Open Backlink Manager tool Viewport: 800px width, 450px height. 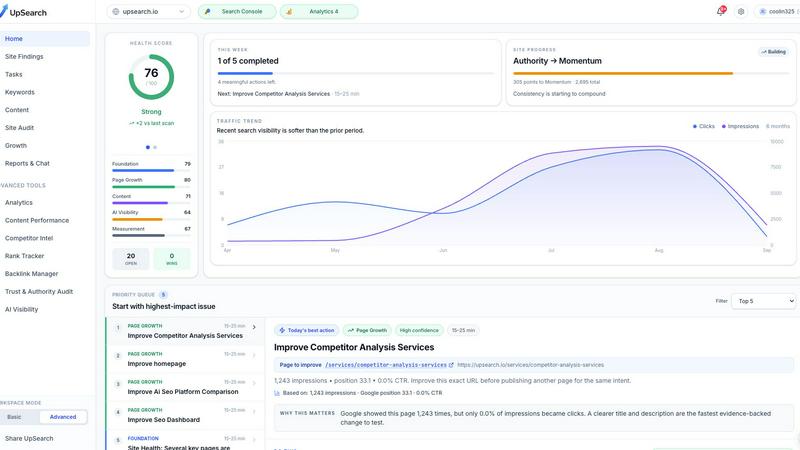pyautogui.click(x=45, y=274)
